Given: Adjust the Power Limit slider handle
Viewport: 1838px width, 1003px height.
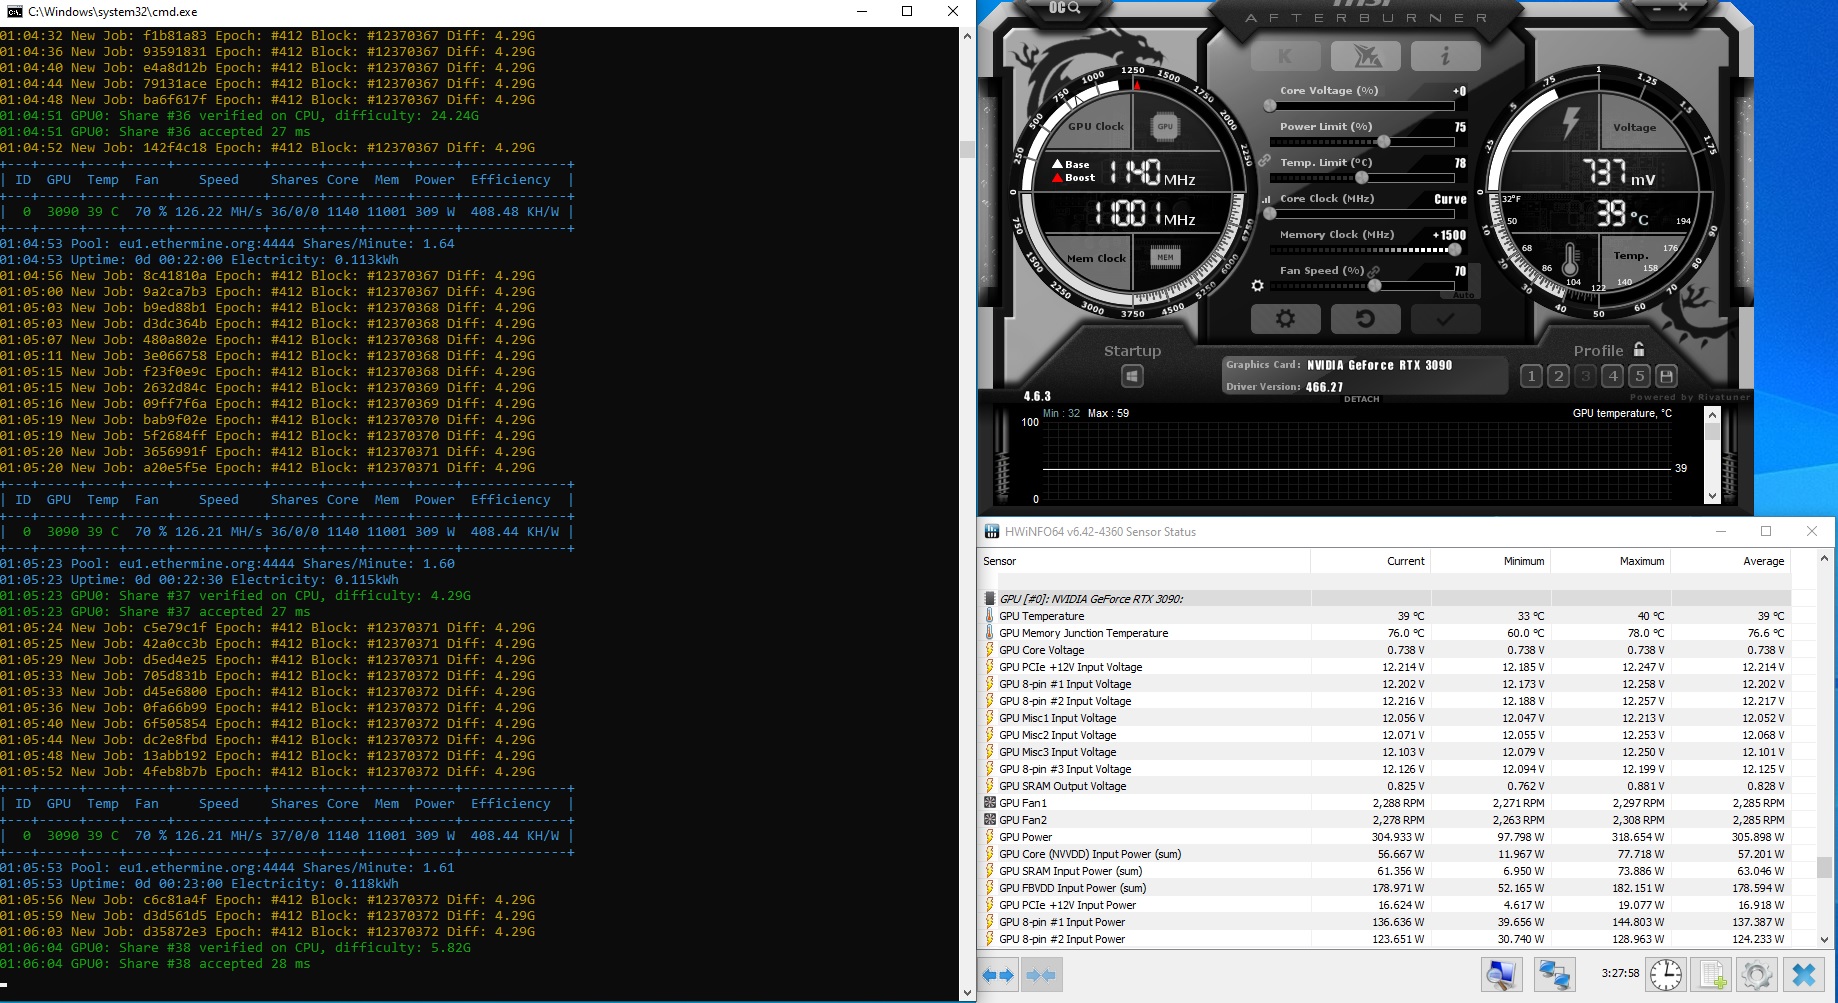Looking at the screenshot, I should 1384,141.
